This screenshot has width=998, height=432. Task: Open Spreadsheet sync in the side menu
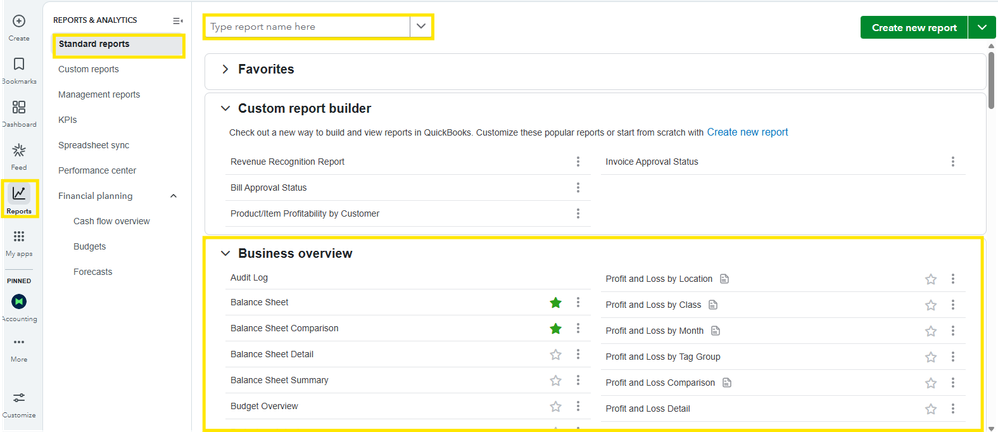(94, 145)
